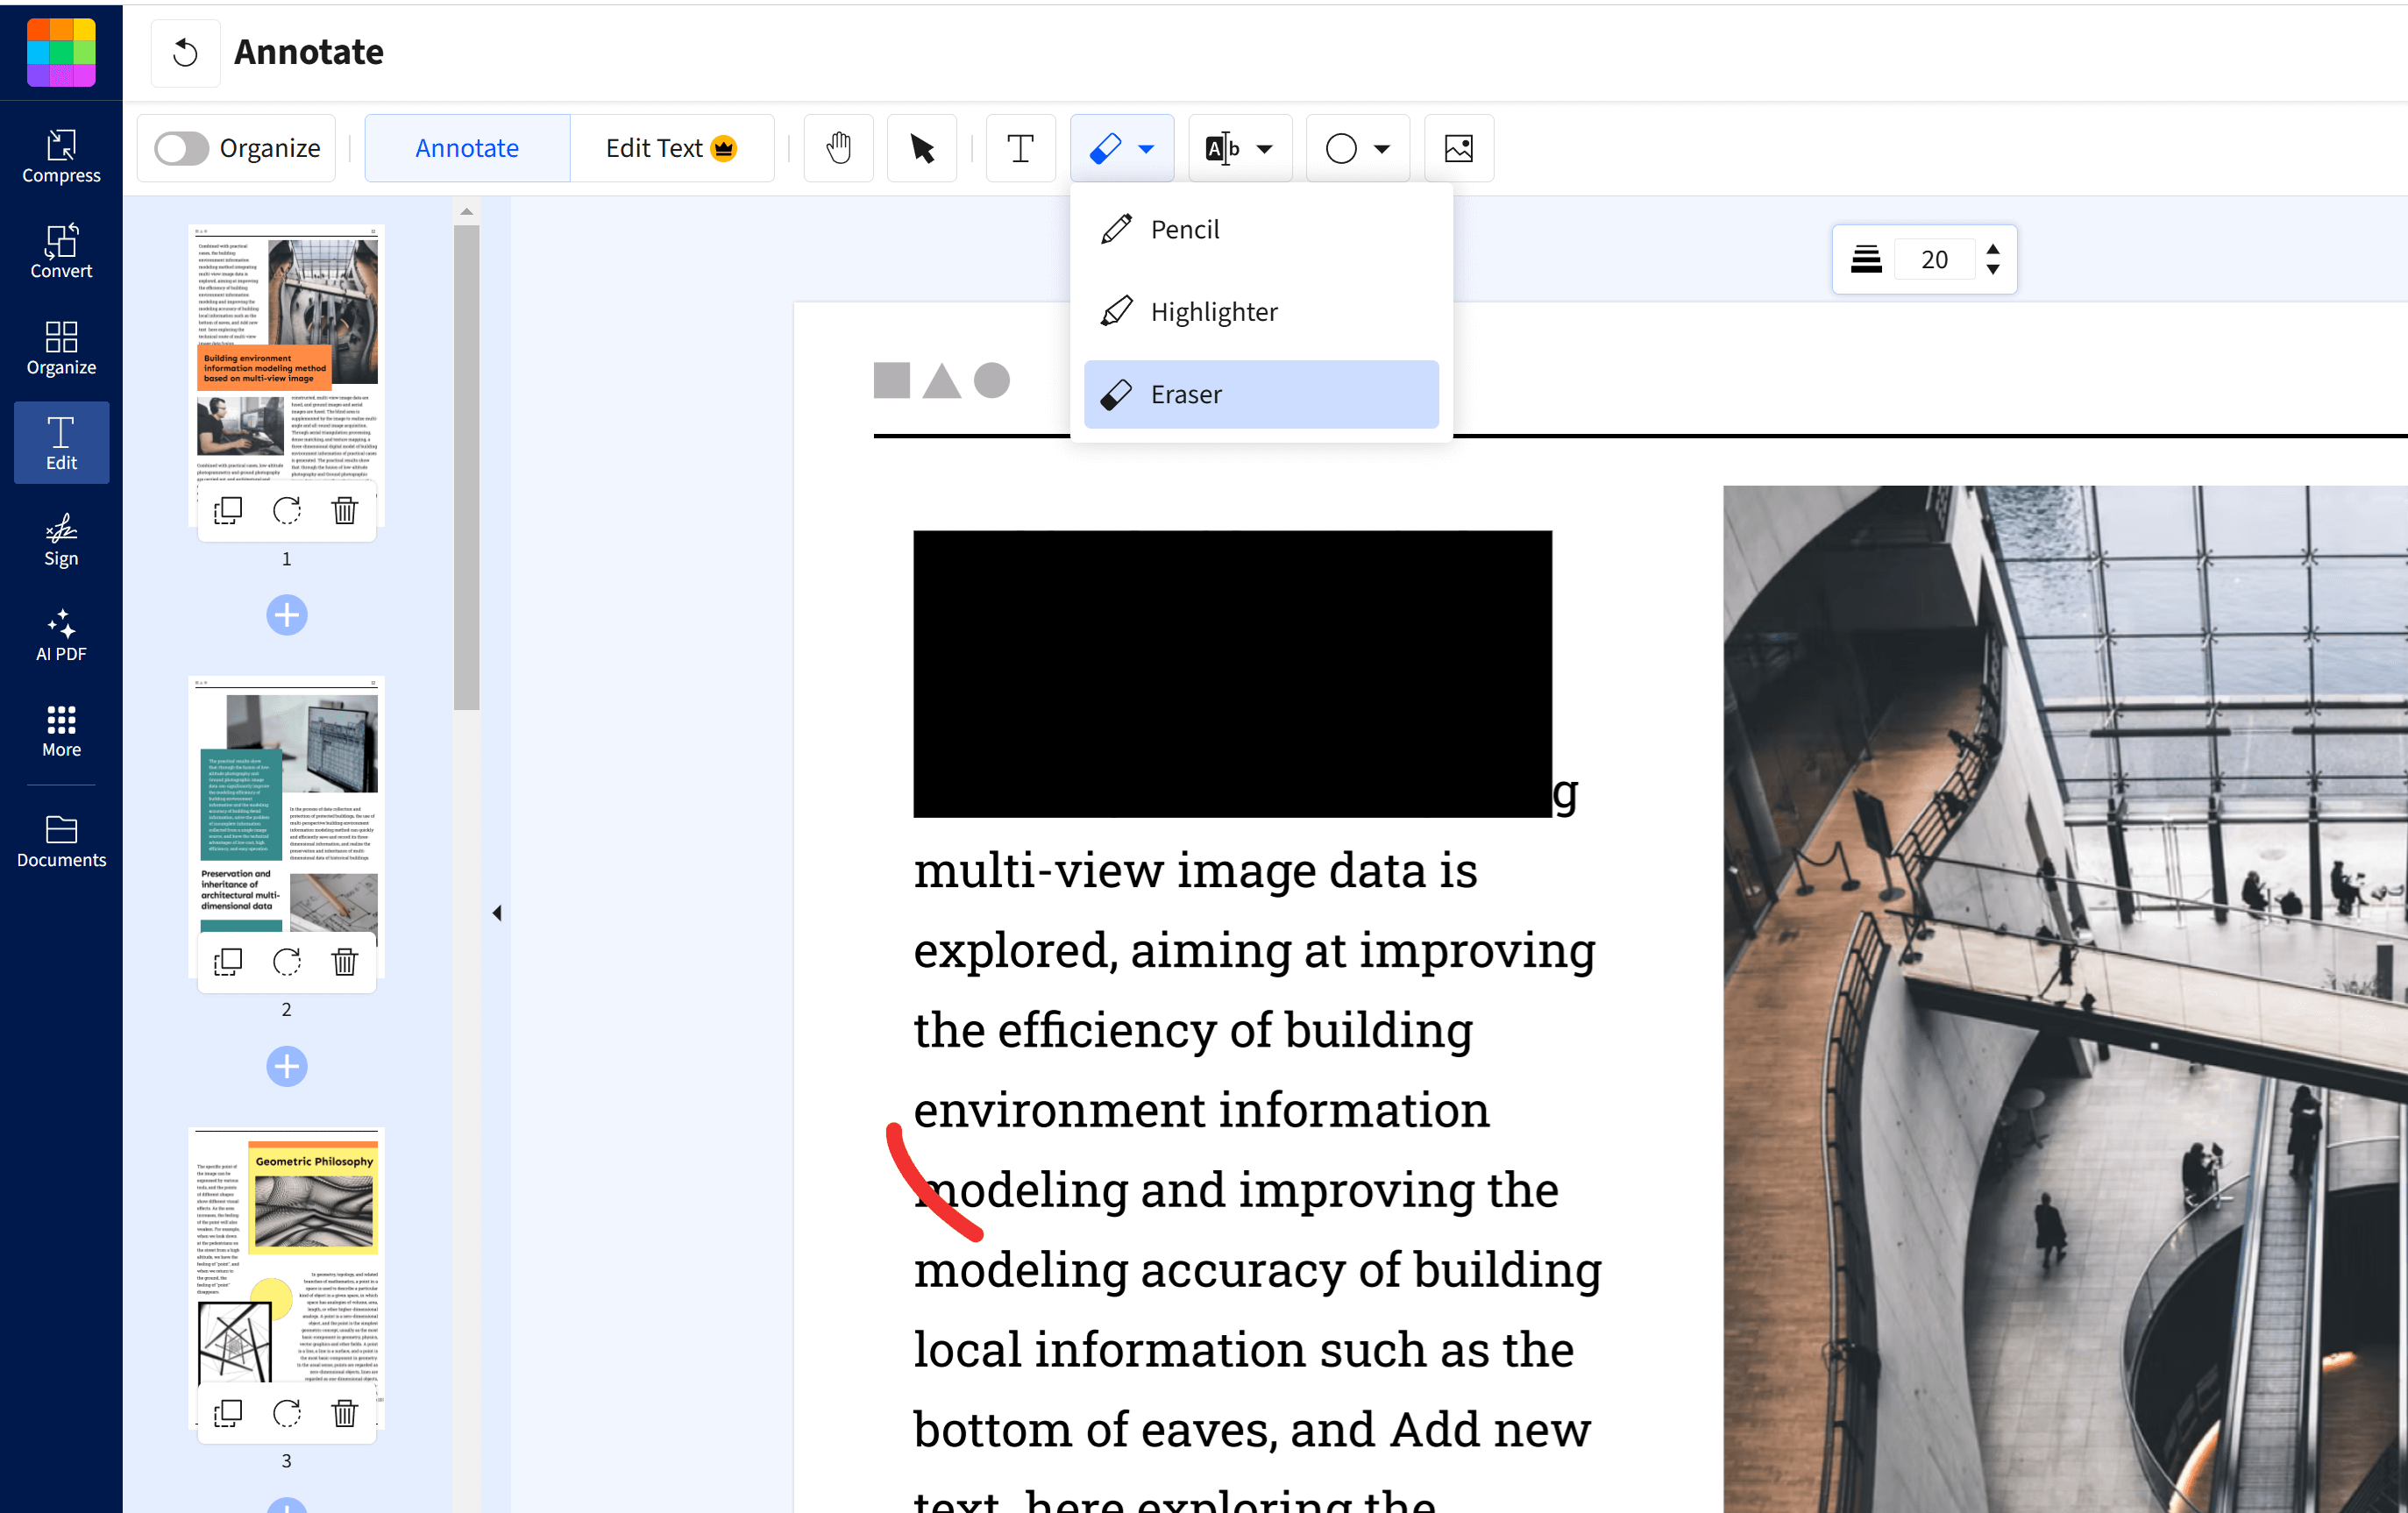Switch to the Edit Text tab
2408x1513 pixels.
pyautogui.click(x=671, y=147)
